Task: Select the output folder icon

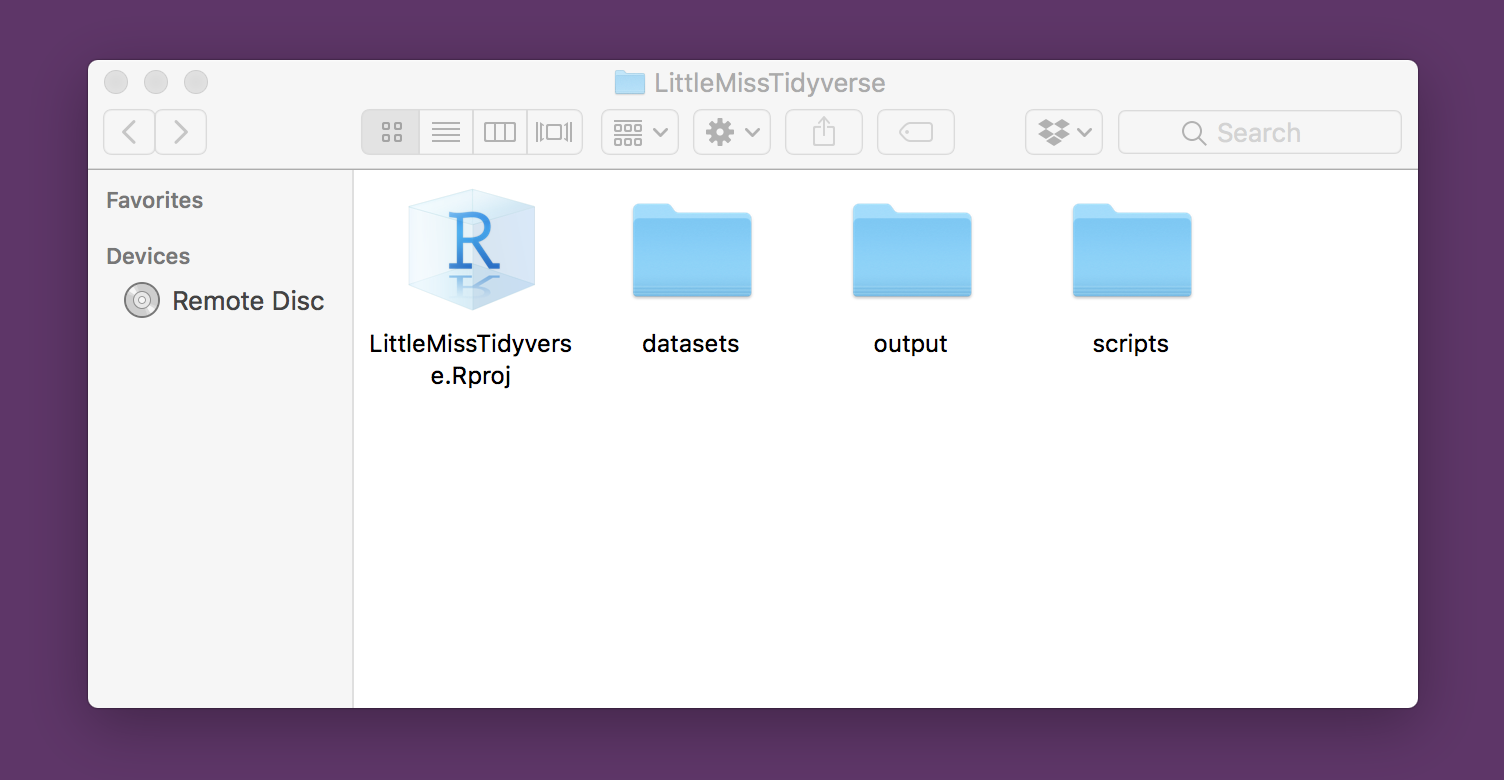Action: point(912,251)
